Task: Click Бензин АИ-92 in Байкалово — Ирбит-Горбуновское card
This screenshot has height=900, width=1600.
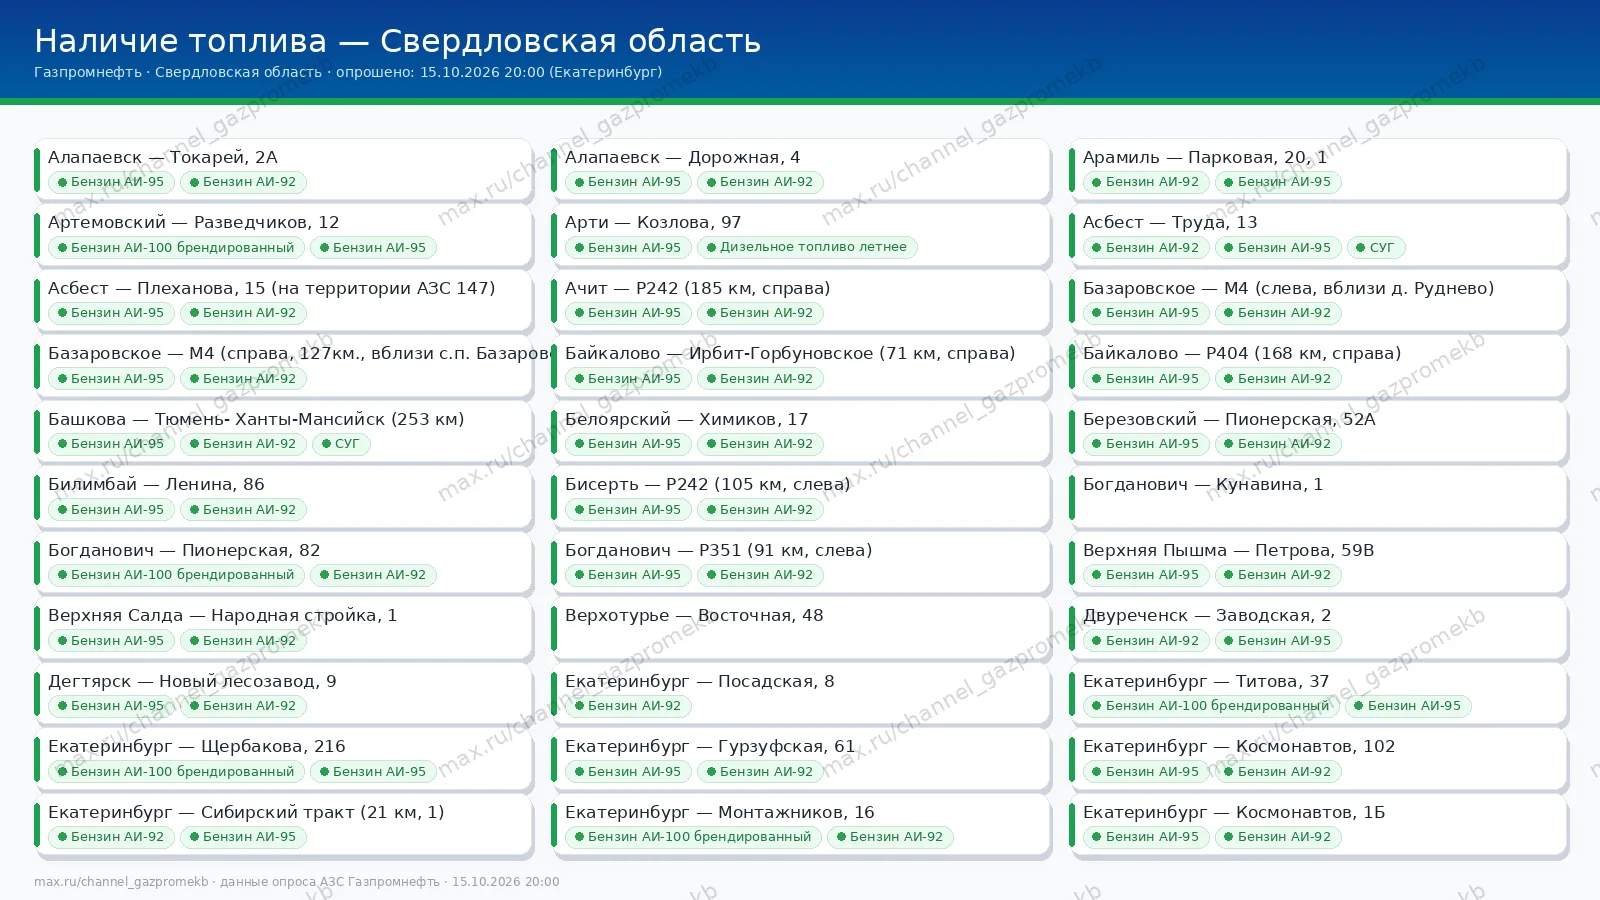Action: (760, 379)
